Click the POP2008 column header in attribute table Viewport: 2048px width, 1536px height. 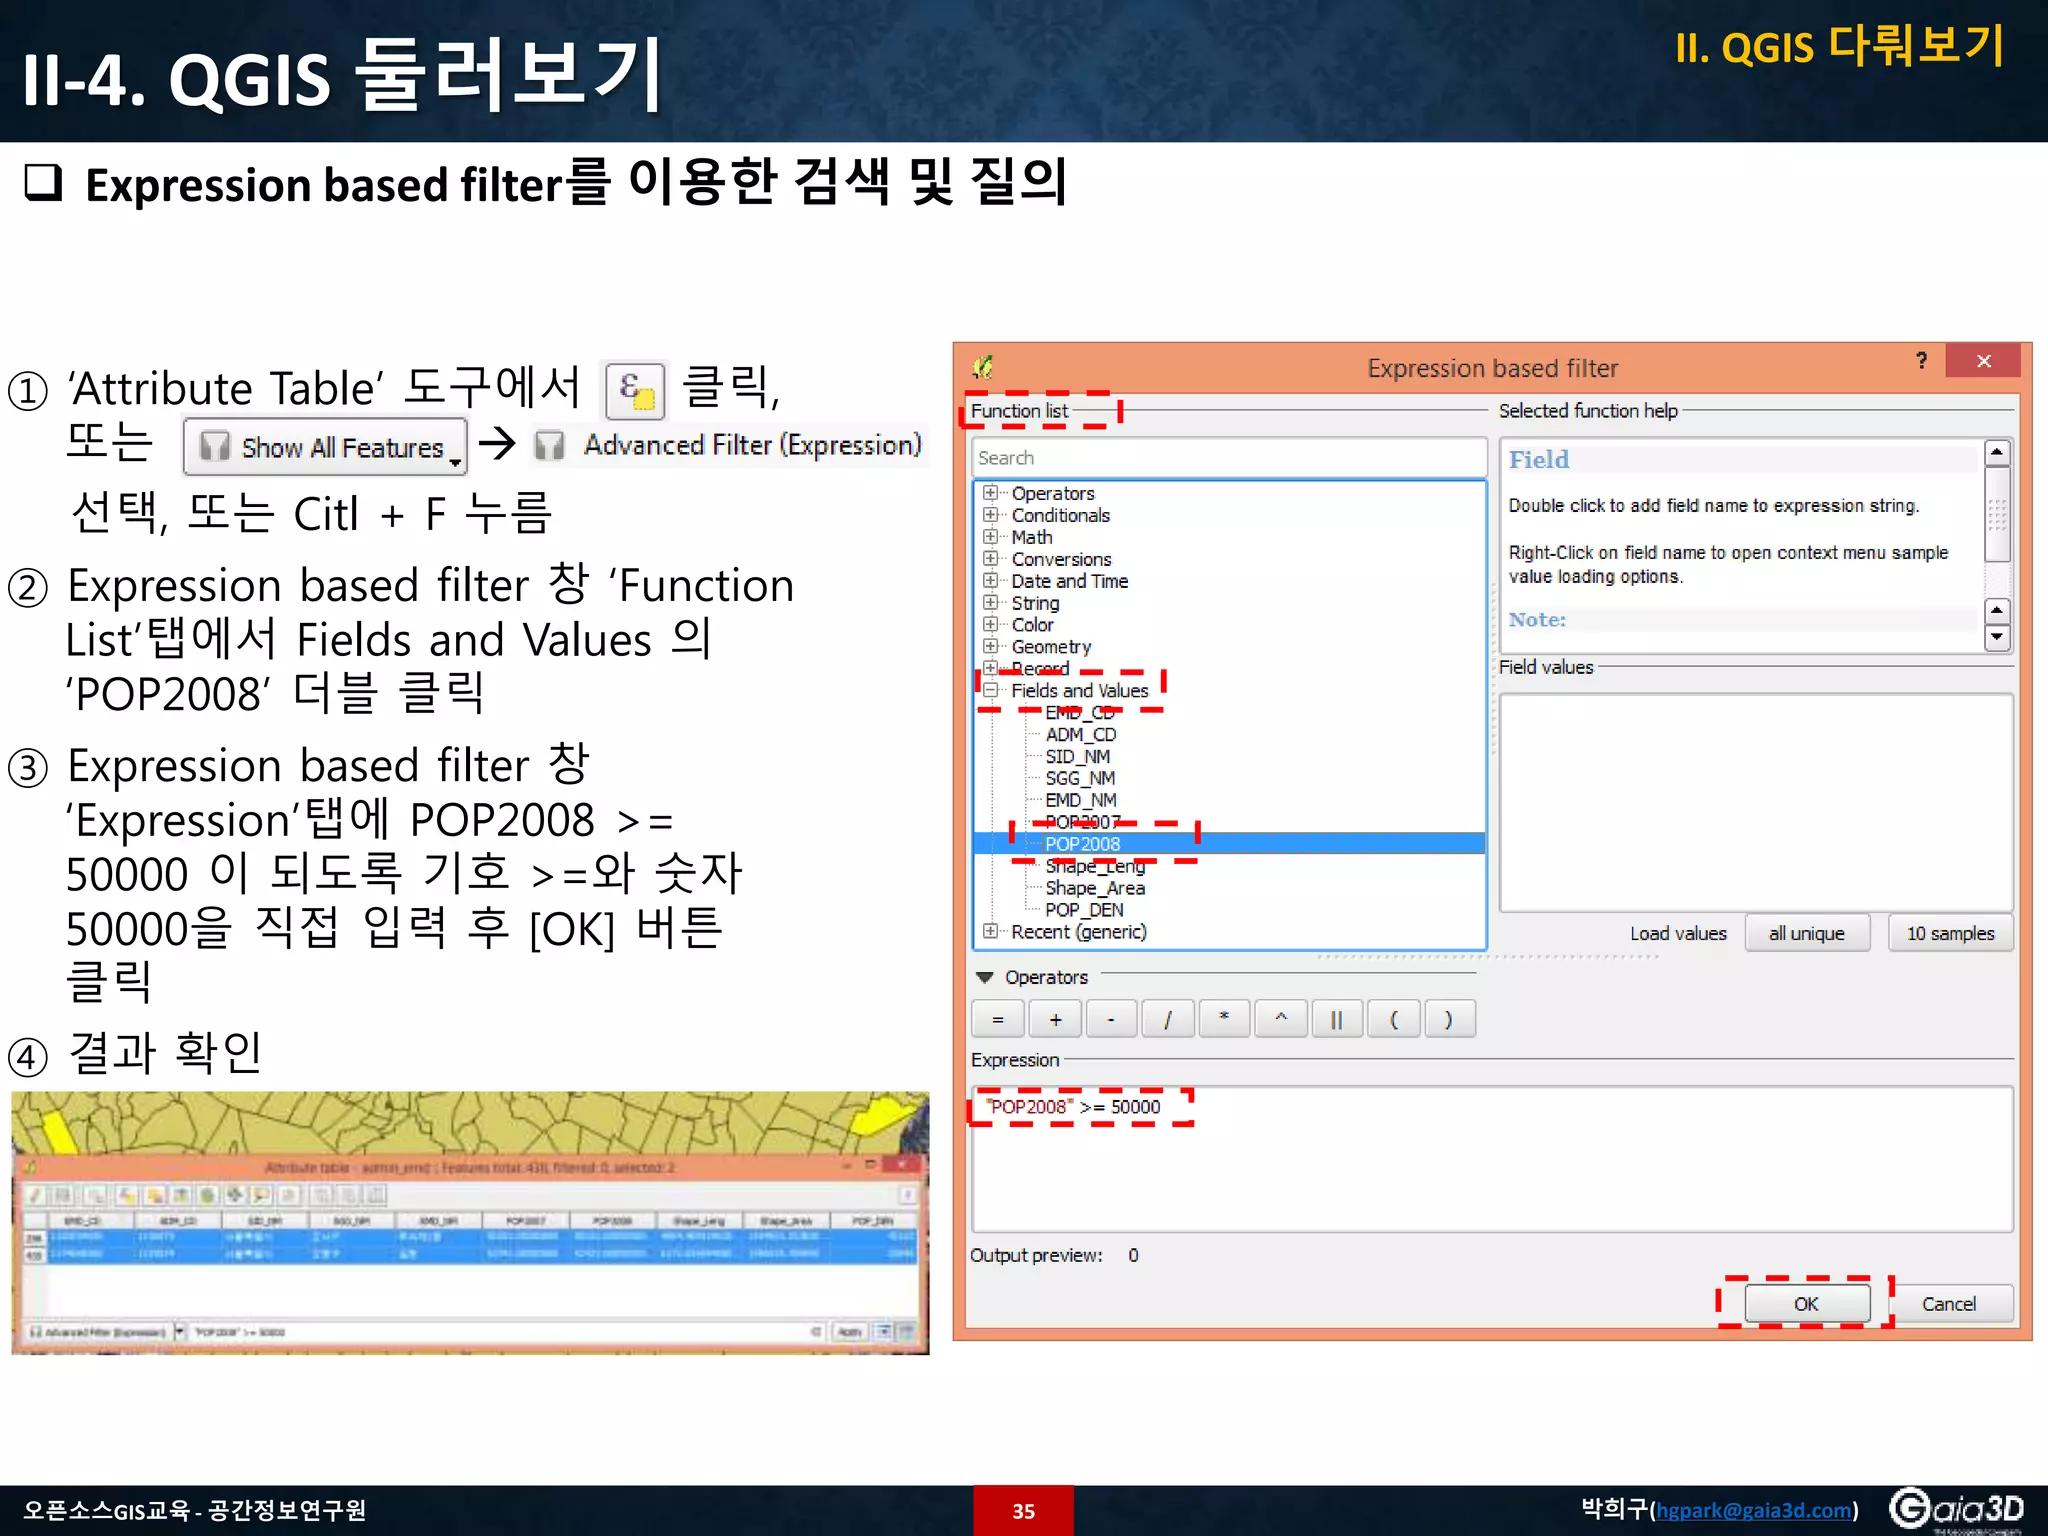pyautogui.click(x=612, y=1221)
